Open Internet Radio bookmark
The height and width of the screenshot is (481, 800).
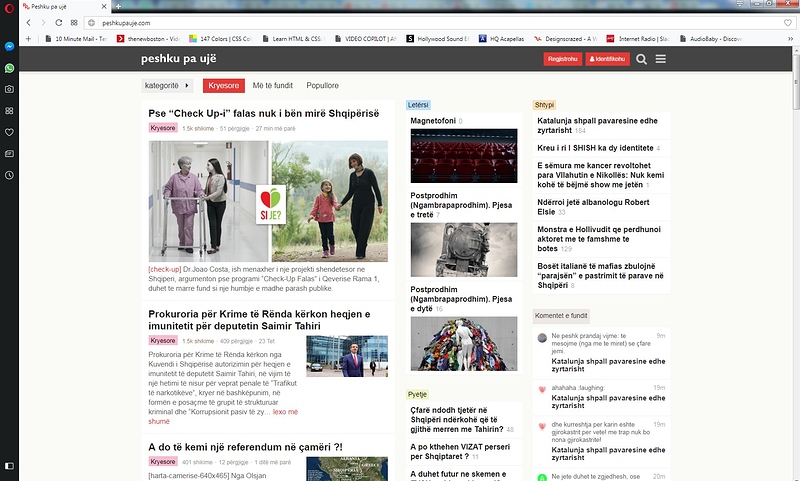tap(638, 38)
